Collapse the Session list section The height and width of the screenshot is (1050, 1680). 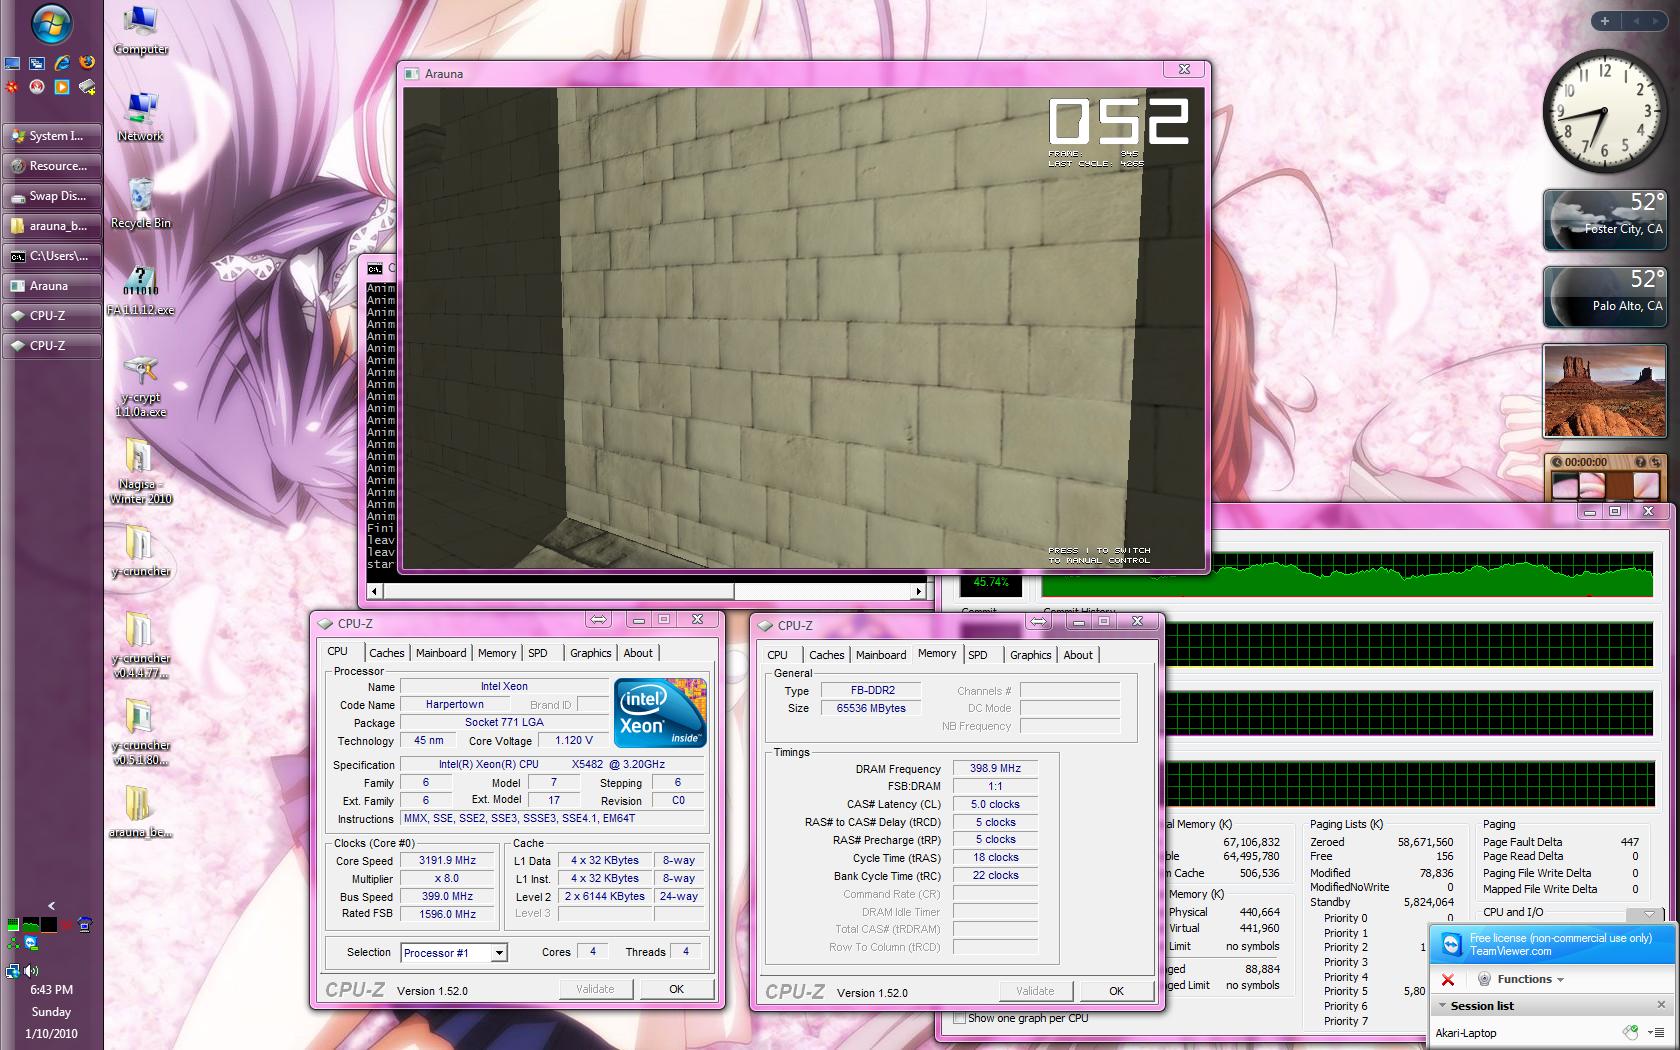pyautogui.click(x=1442, y=1006)
